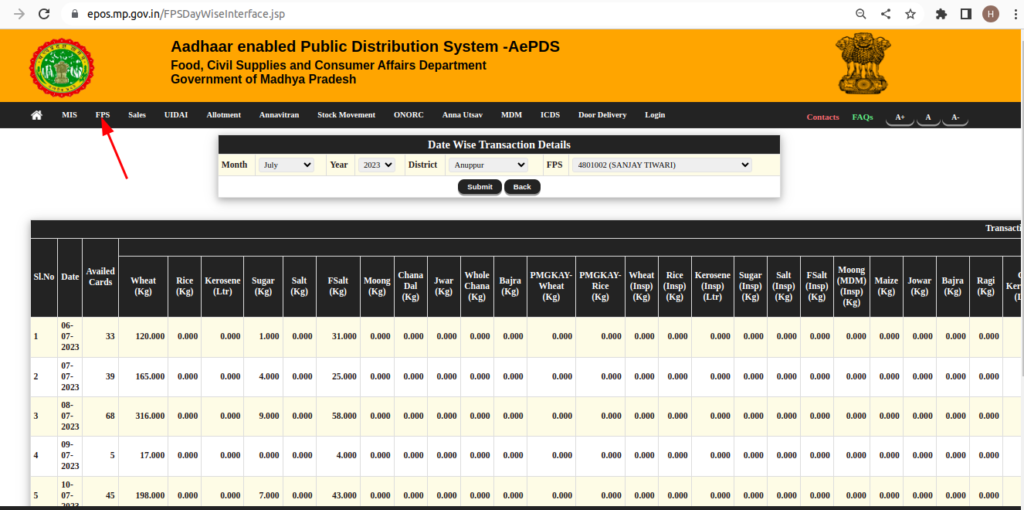
Task: Click wheat value 120.000
Action: (150, 336)
